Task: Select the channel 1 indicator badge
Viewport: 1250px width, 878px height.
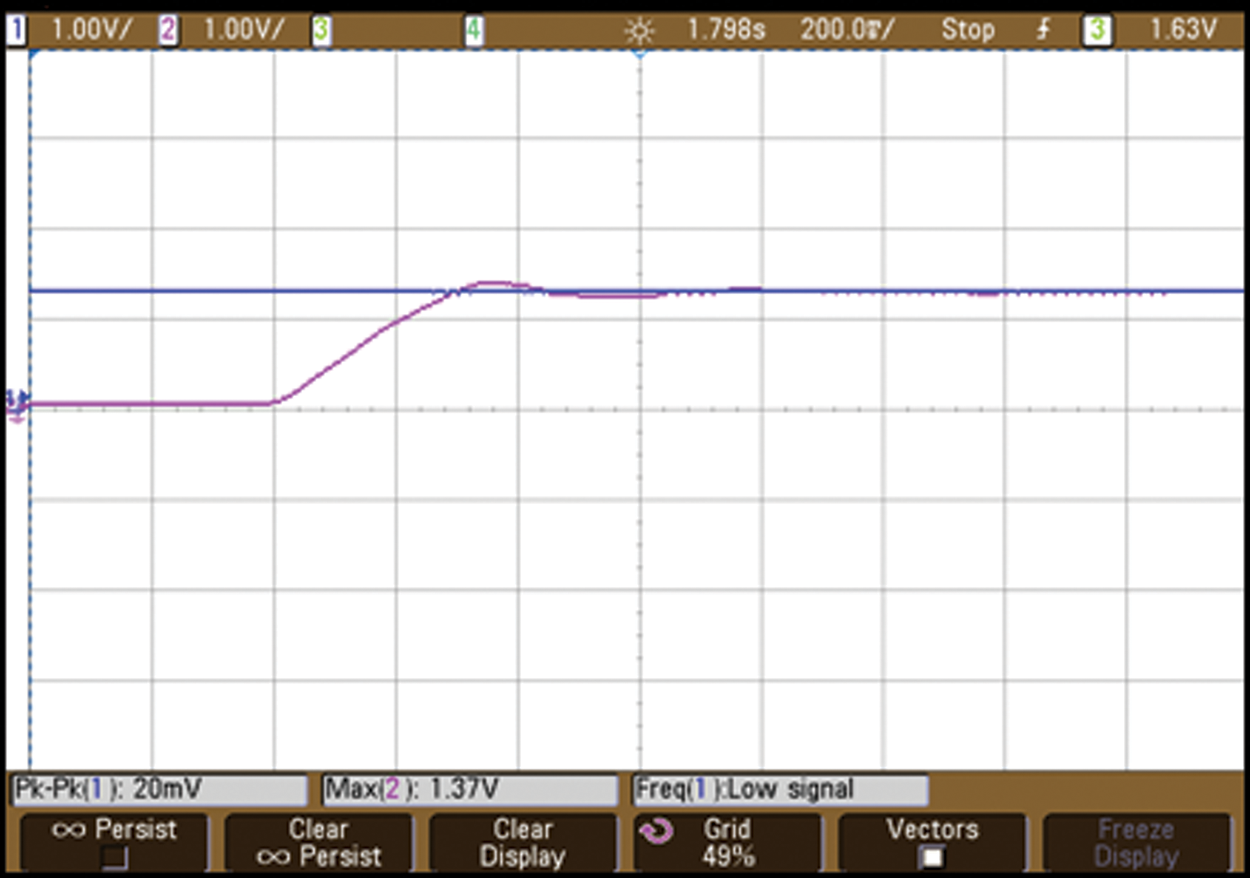Action: (x=15, y=30)
